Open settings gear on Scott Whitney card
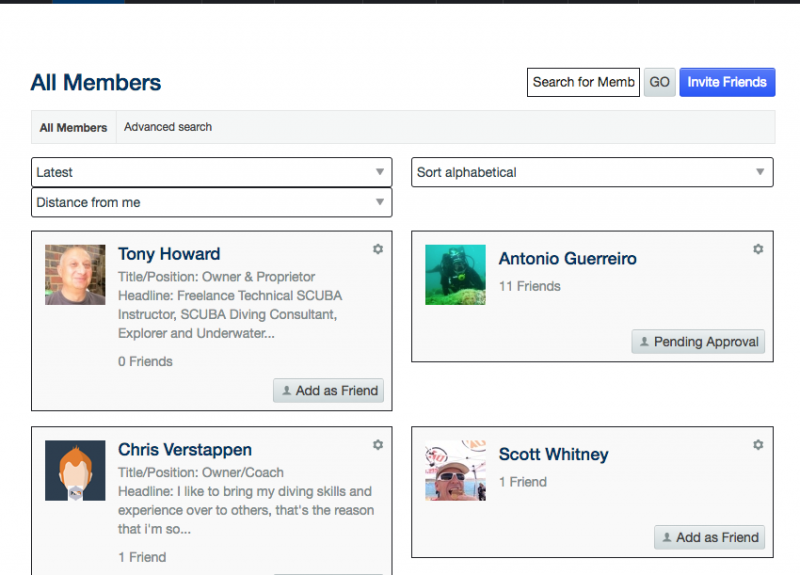Screen dimensions: 800x575 coord(758,445)
